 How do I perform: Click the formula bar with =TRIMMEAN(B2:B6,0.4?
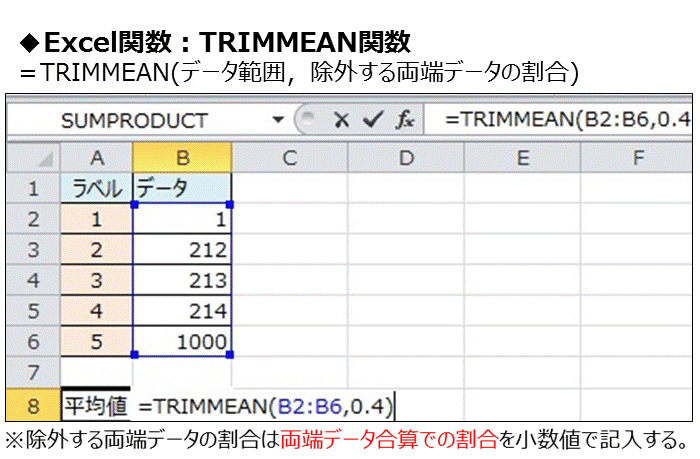pos(558,119)
